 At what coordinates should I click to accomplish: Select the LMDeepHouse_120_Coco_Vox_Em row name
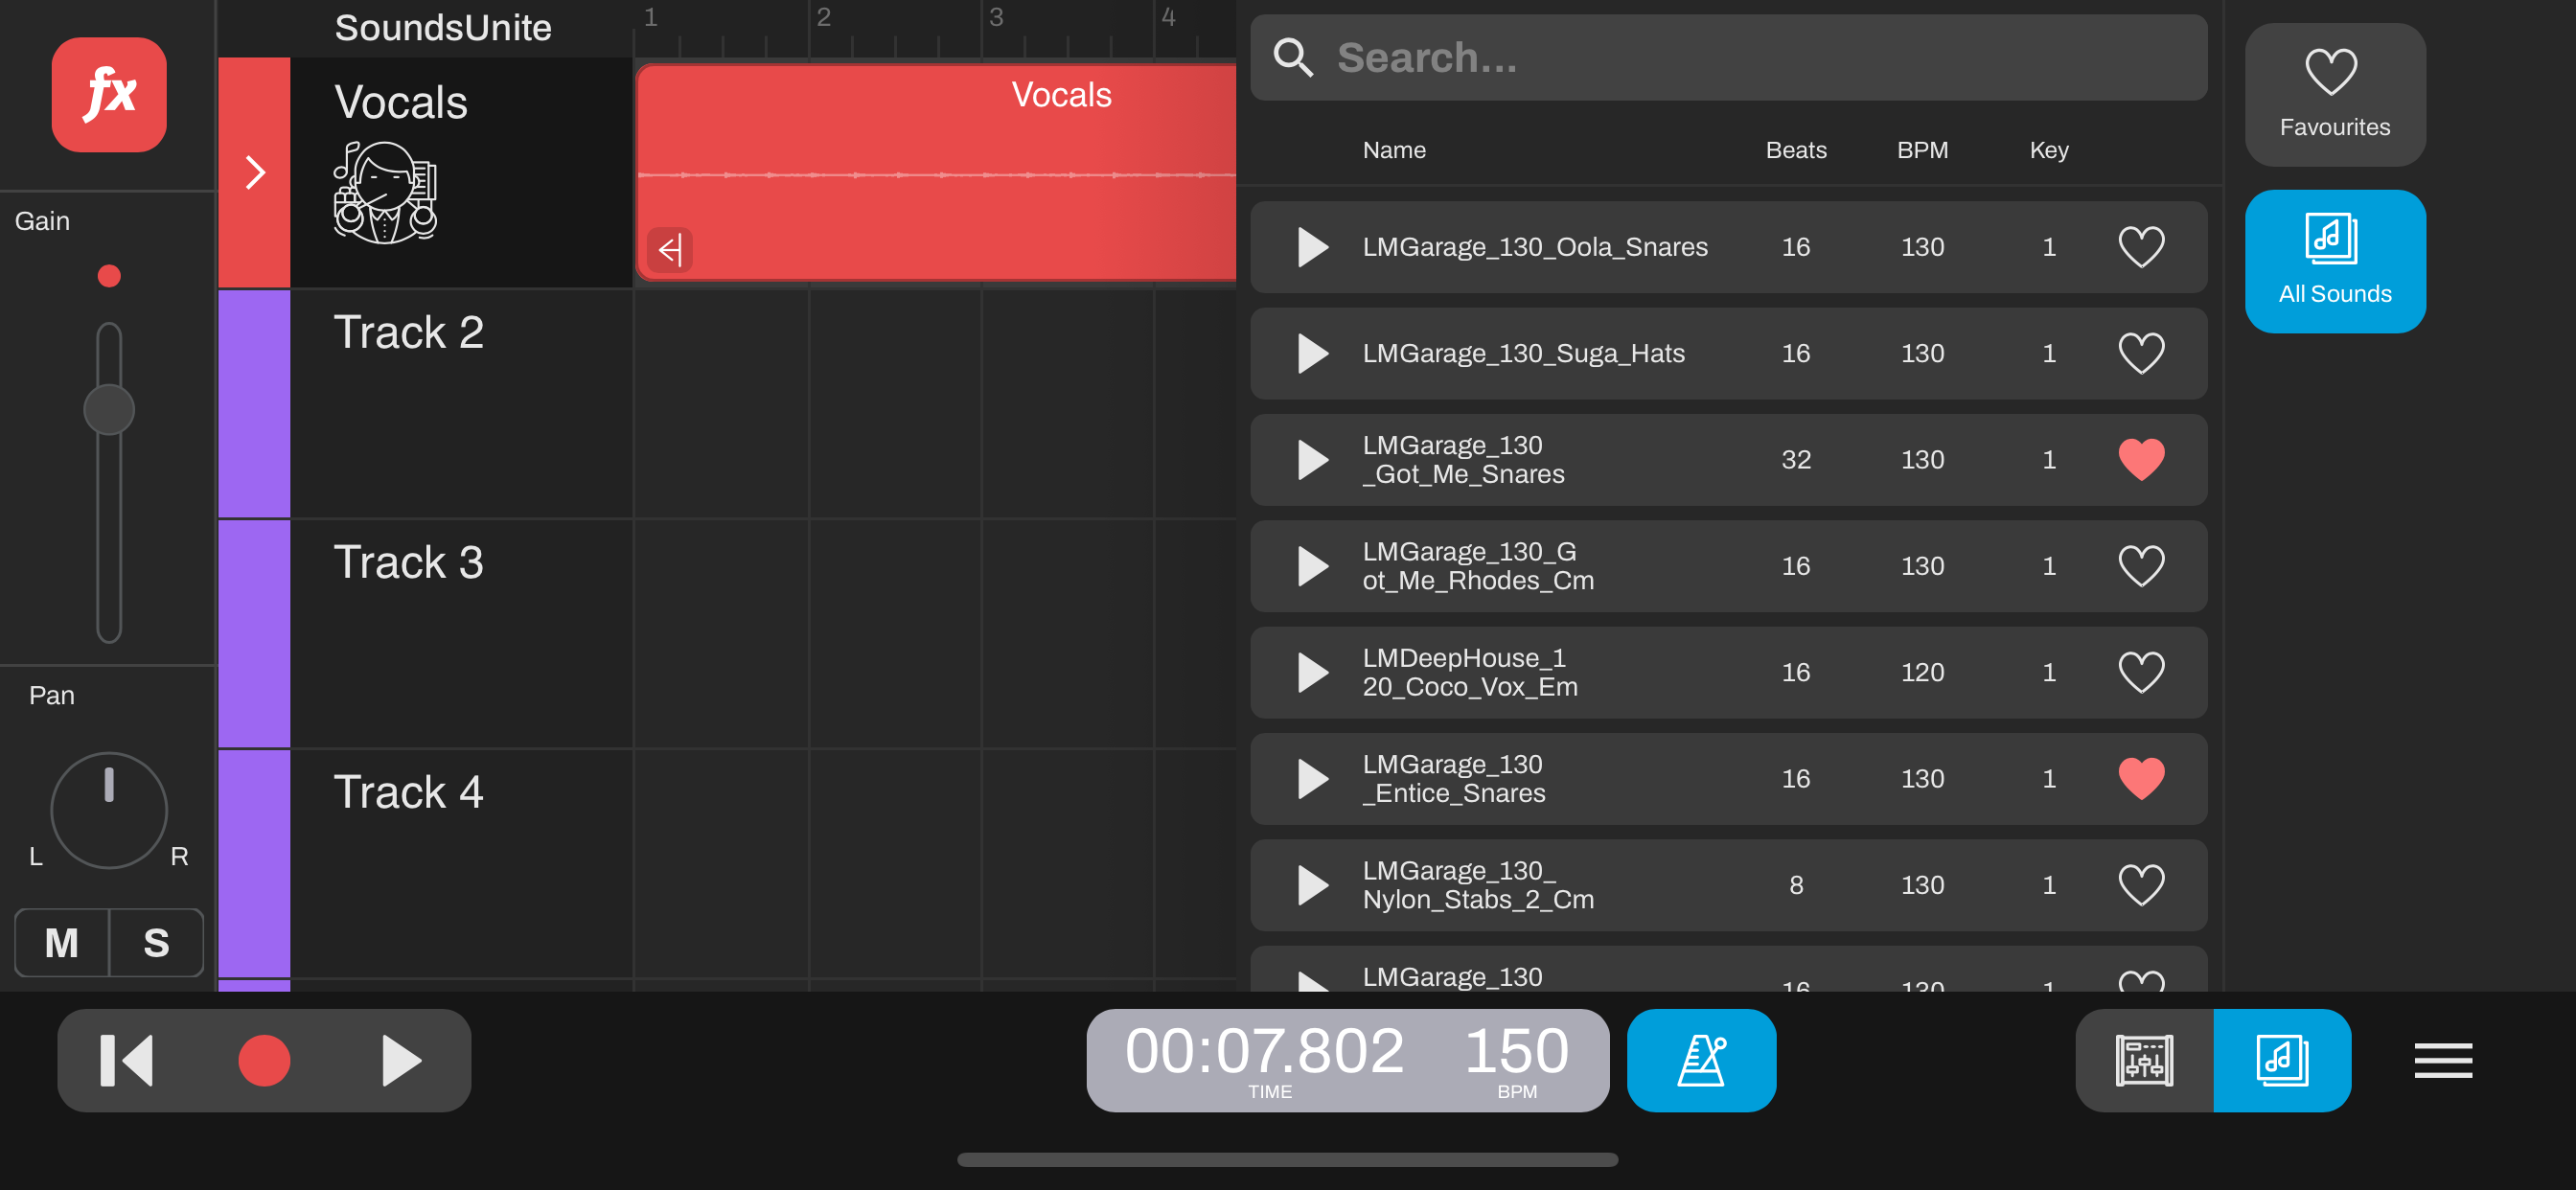pyautogui.click(x=1470, y=672)
